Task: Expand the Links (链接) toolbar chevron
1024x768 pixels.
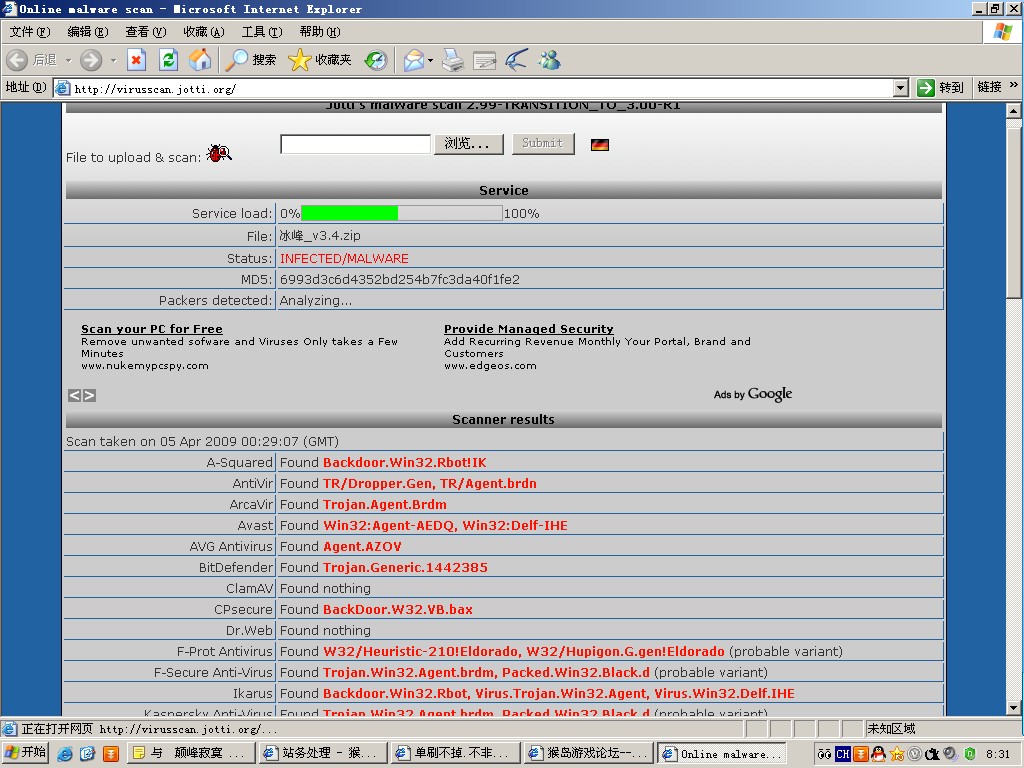Action: (x=1014, y=86)
